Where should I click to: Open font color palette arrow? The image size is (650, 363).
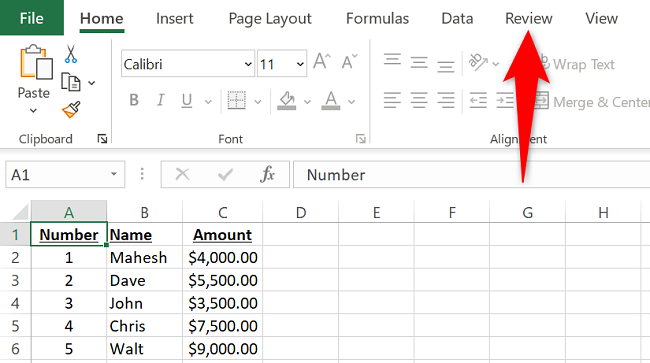click(x=352, y=102)
